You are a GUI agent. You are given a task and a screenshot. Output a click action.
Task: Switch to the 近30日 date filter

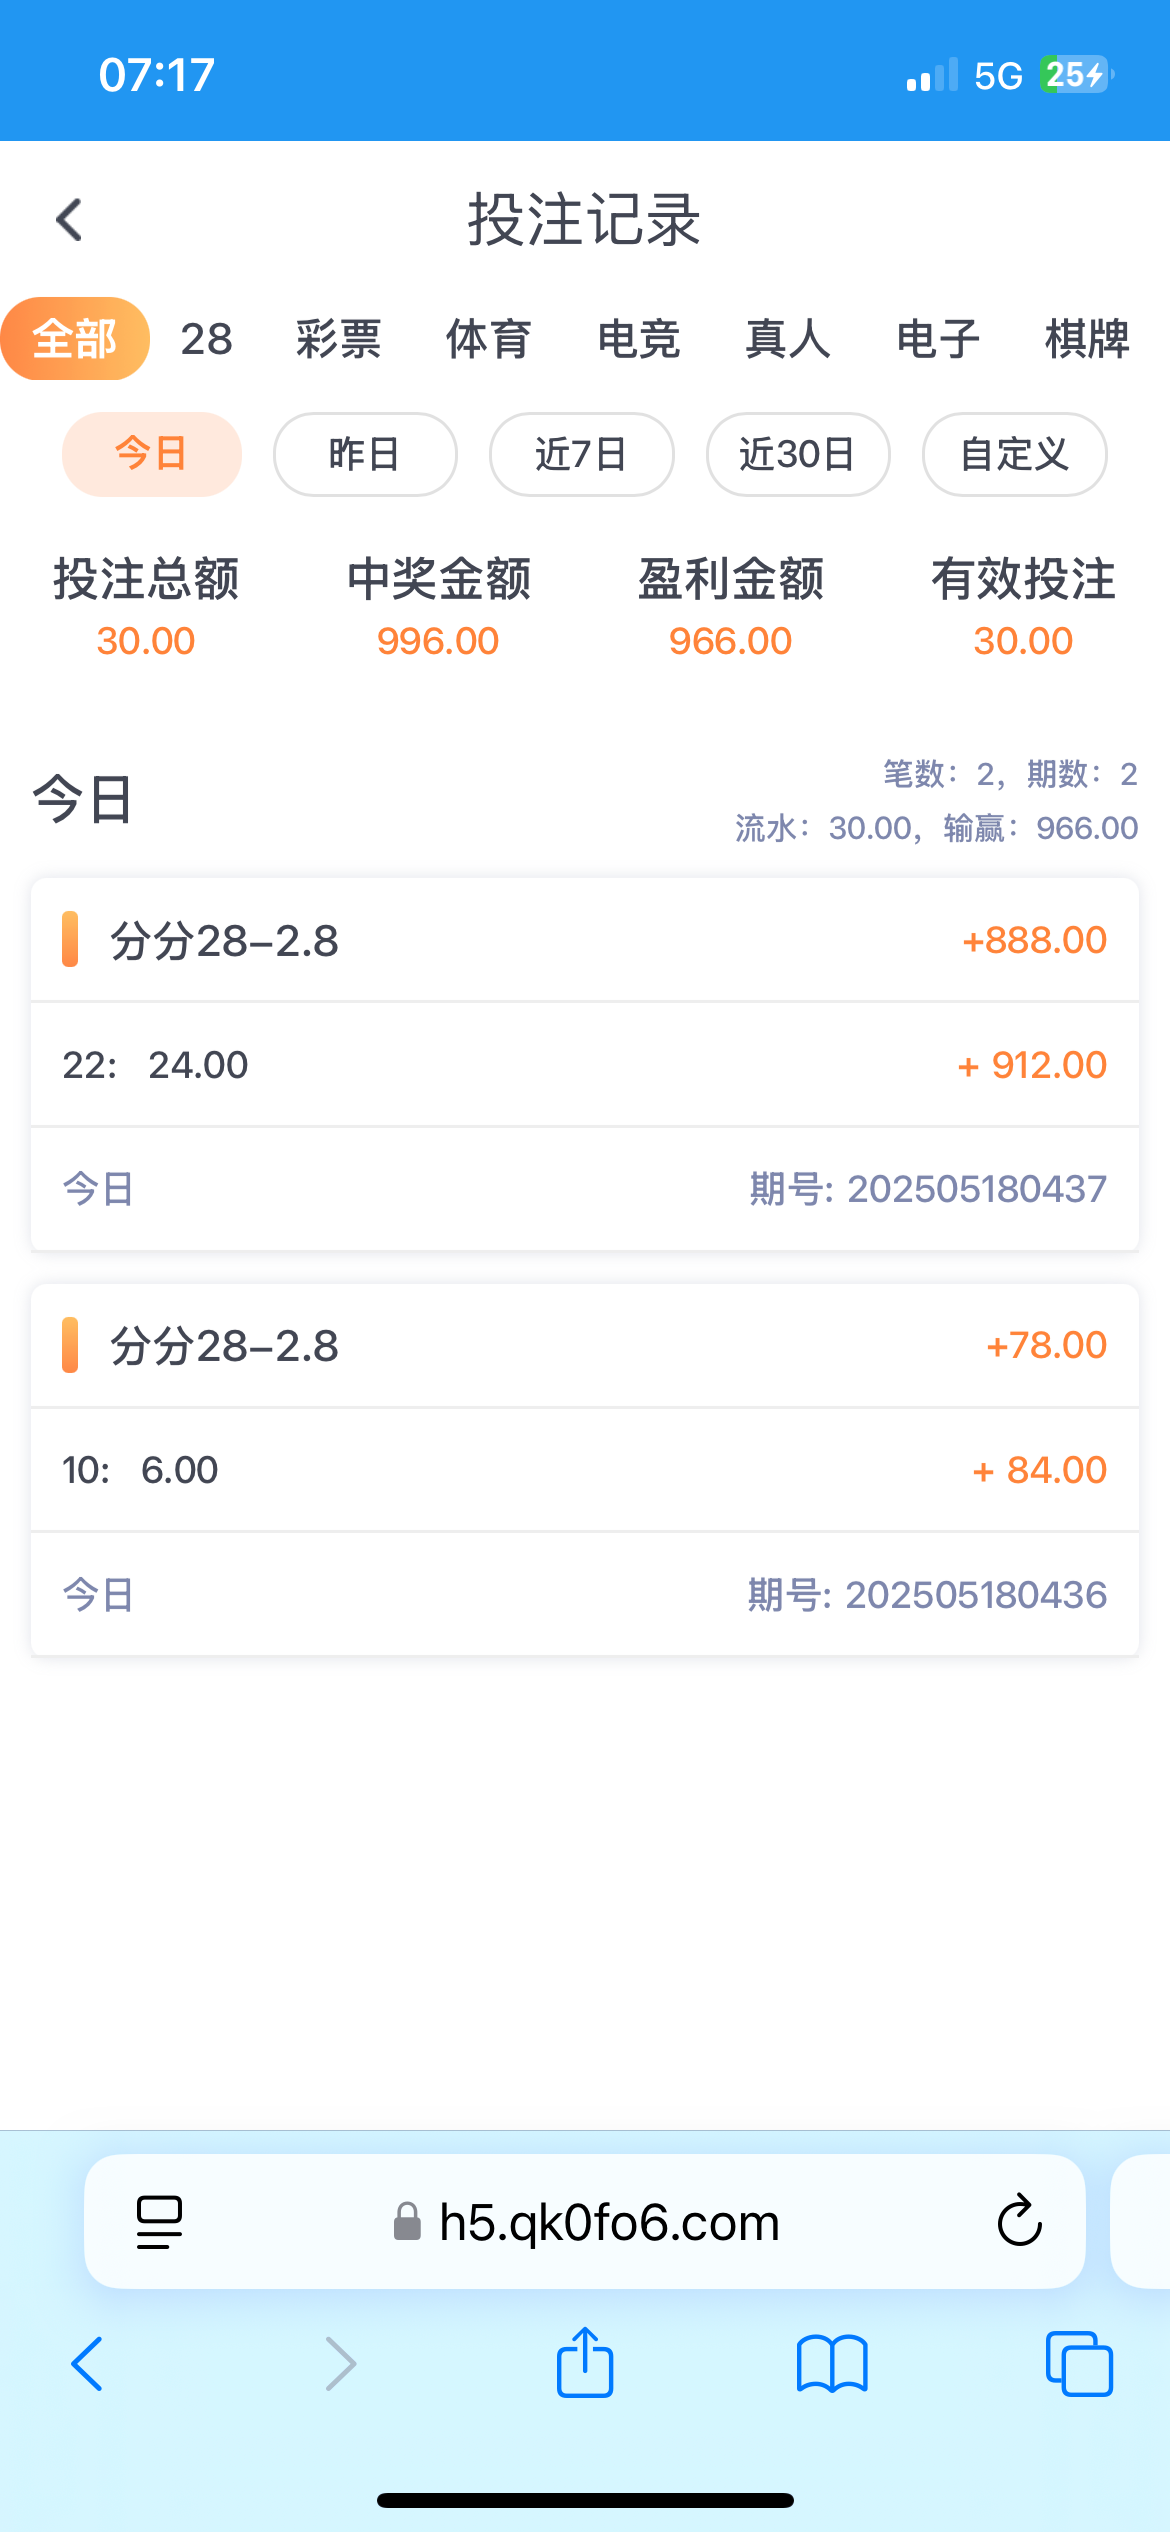[797, 454]
